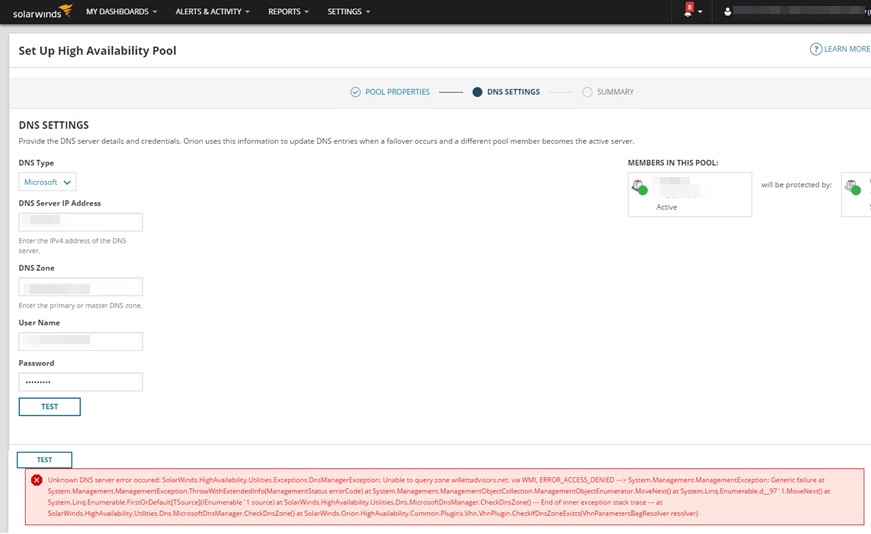This screenshot has width=871, height=534.
Task: Click the protecting member server icon
Action: click(851, 186)
